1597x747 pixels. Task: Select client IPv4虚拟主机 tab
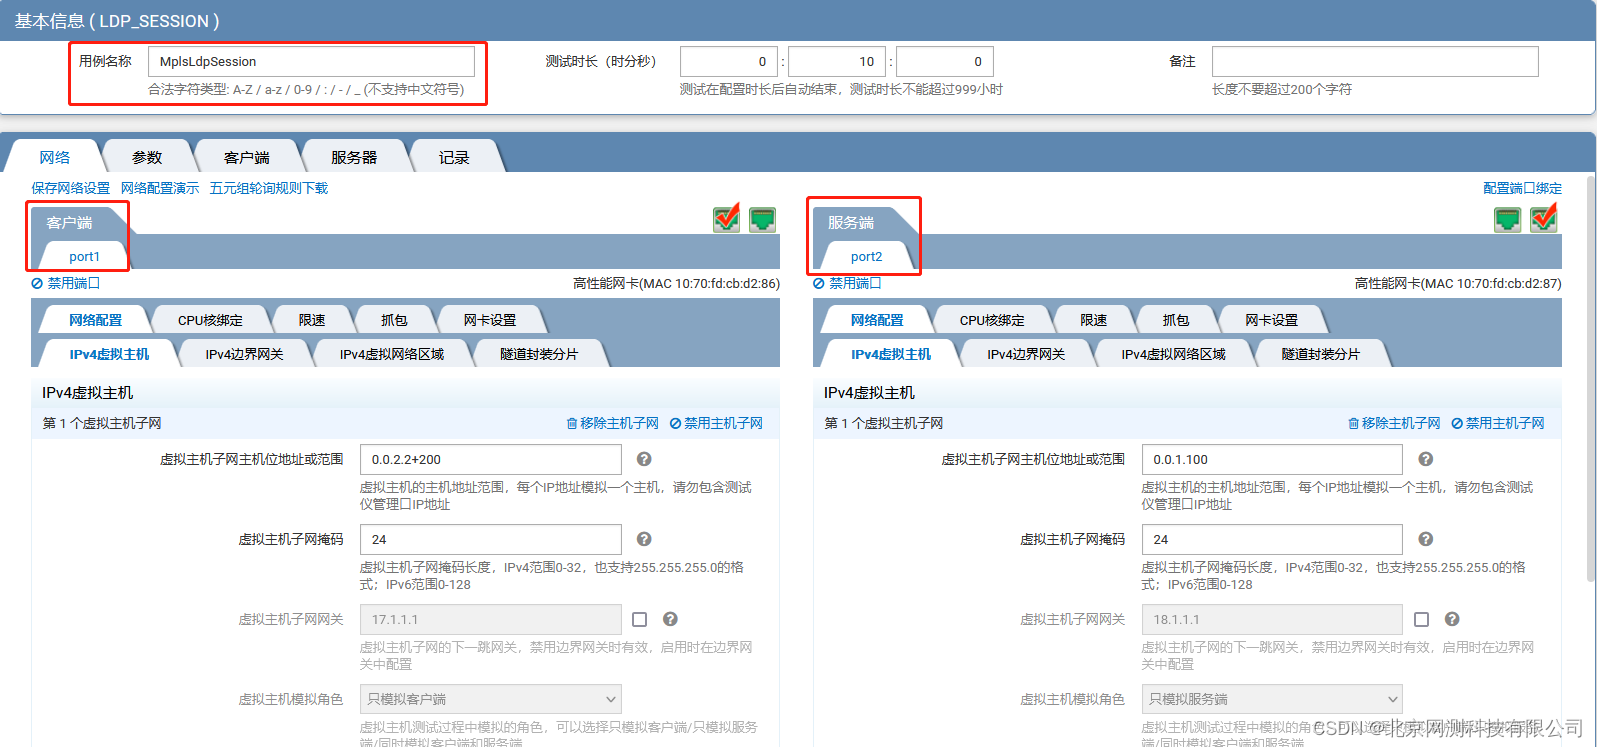click(109, 354)
